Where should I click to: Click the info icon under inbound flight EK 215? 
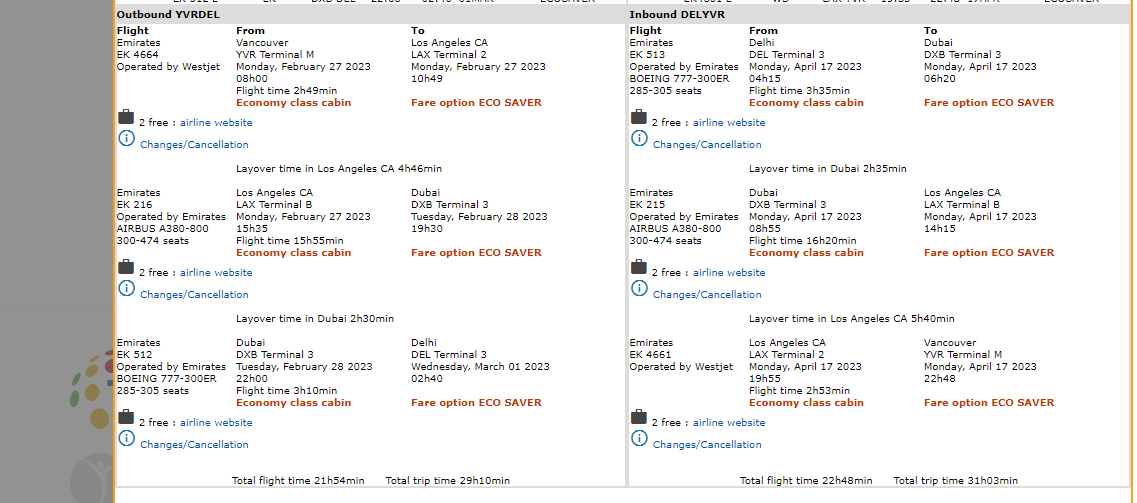[x=639, y=288]
